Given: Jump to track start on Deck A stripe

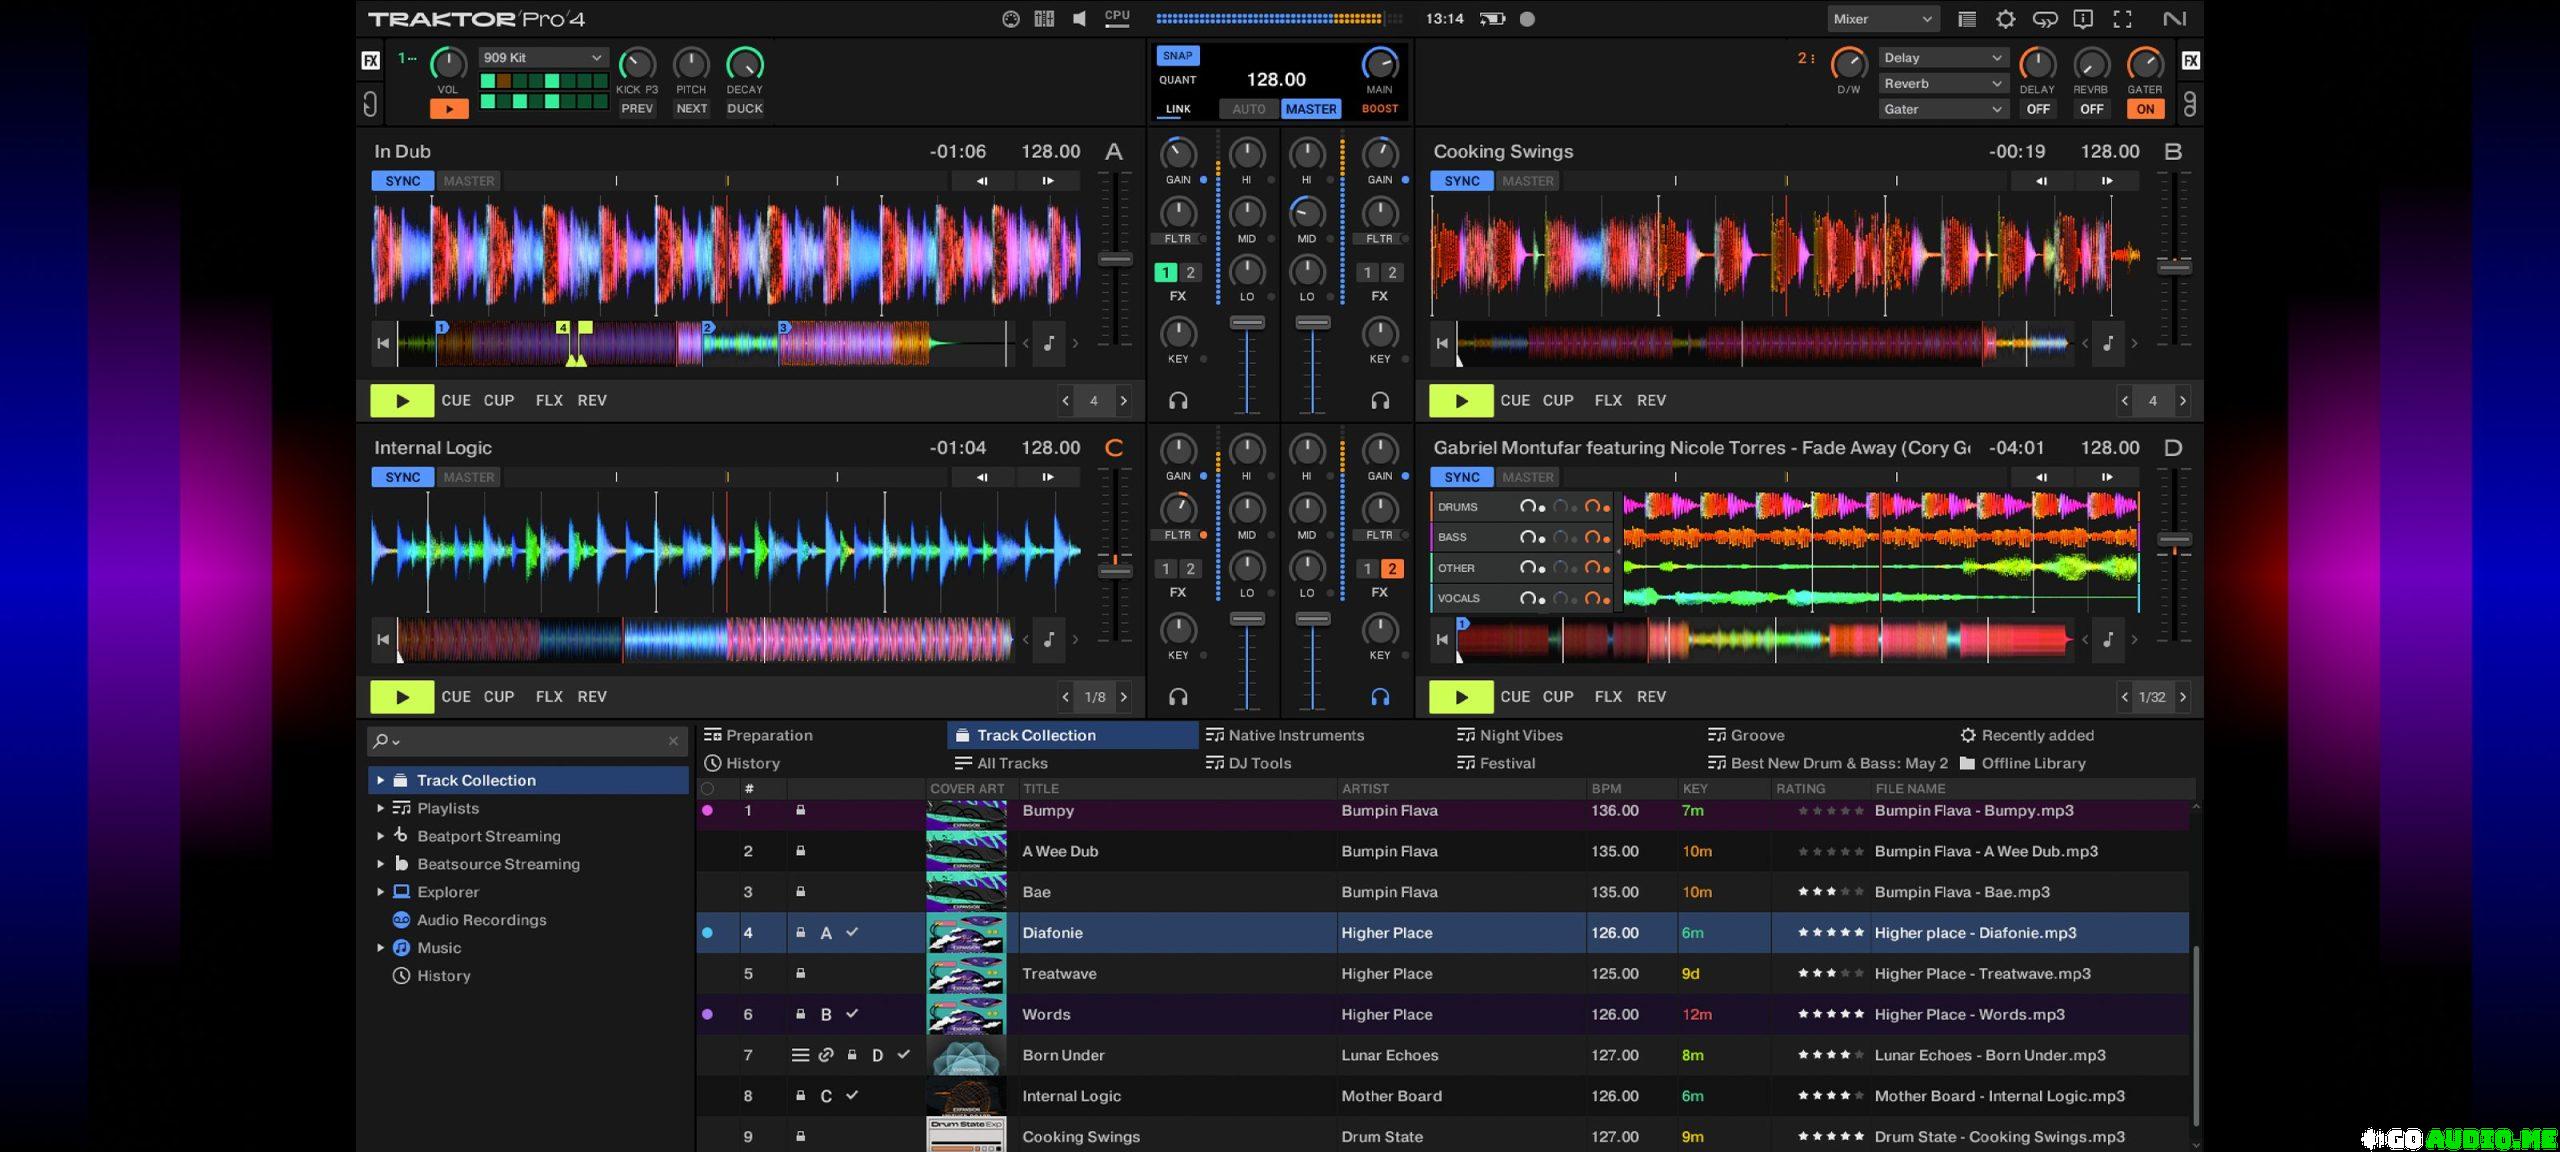Looking at the screenshot, I should pos(383,343).
